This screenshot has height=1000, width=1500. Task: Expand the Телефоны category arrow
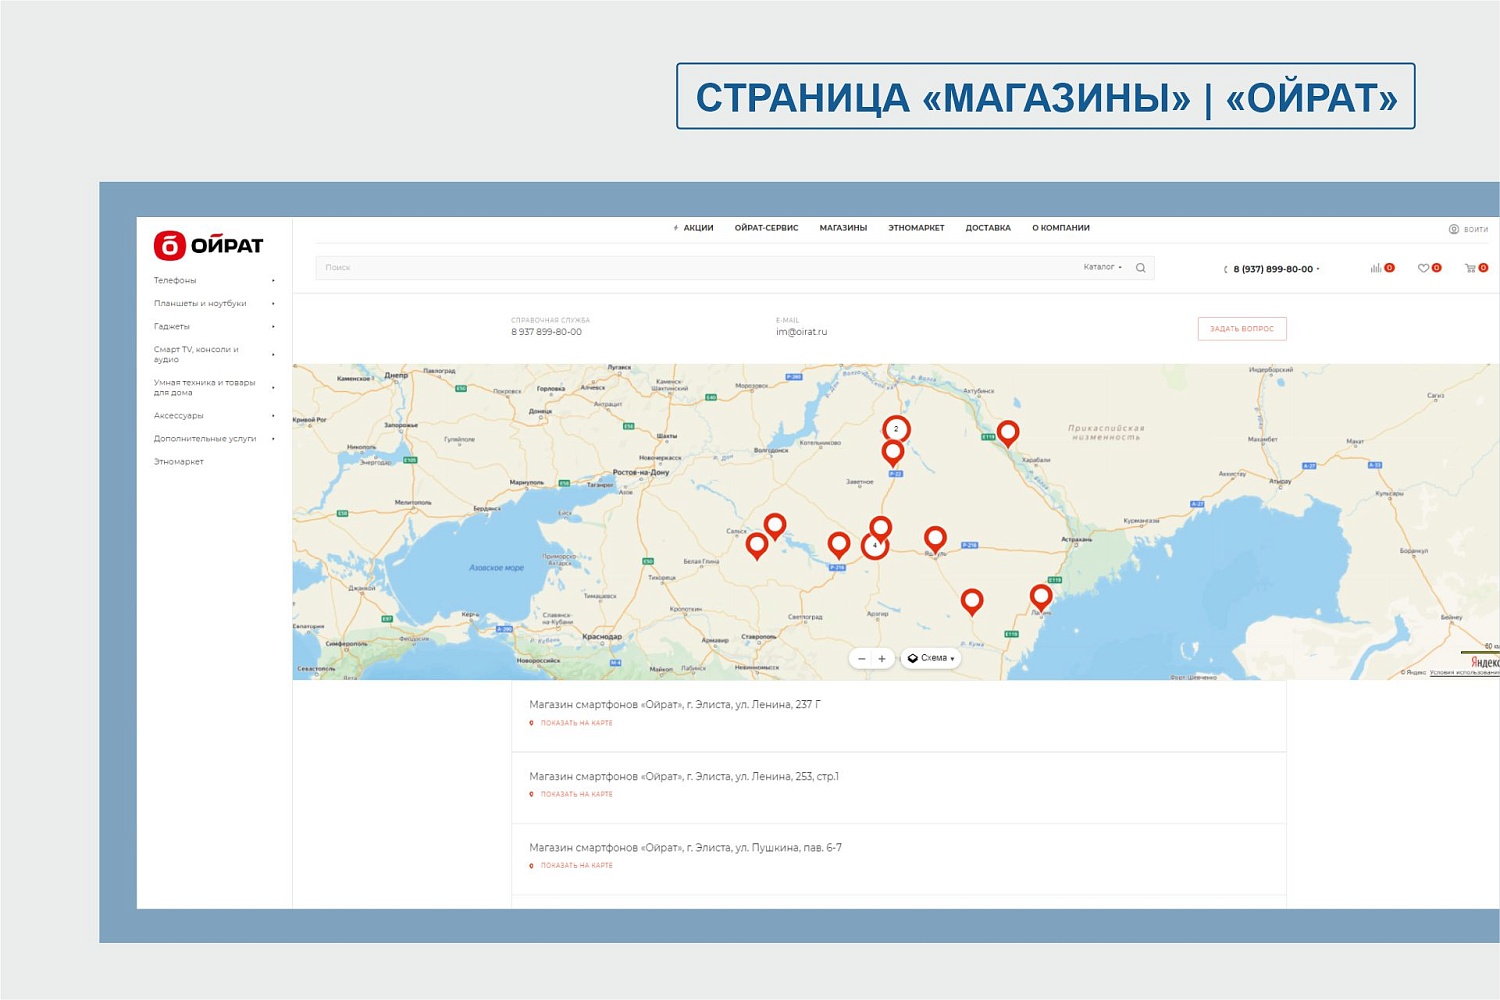[273, 280]
